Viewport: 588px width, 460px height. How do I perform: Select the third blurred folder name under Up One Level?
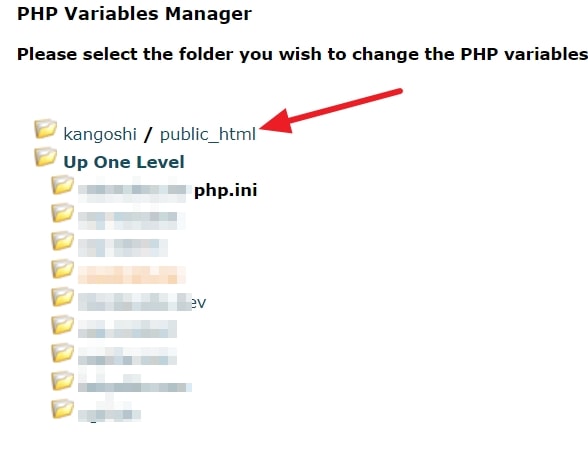pos(123,247)
